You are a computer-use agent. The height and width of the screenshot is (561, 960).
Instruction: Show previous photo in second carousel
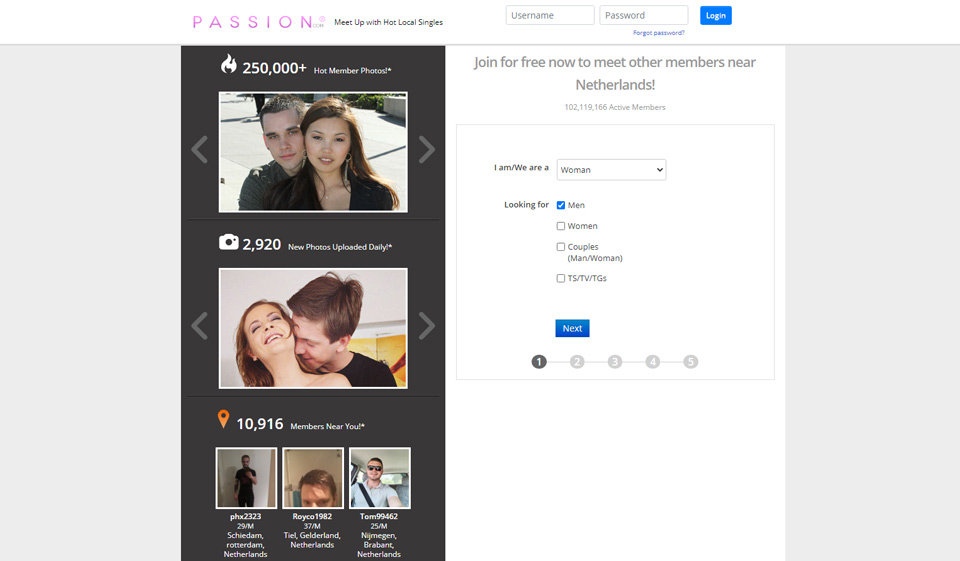[x=199, y=326]
